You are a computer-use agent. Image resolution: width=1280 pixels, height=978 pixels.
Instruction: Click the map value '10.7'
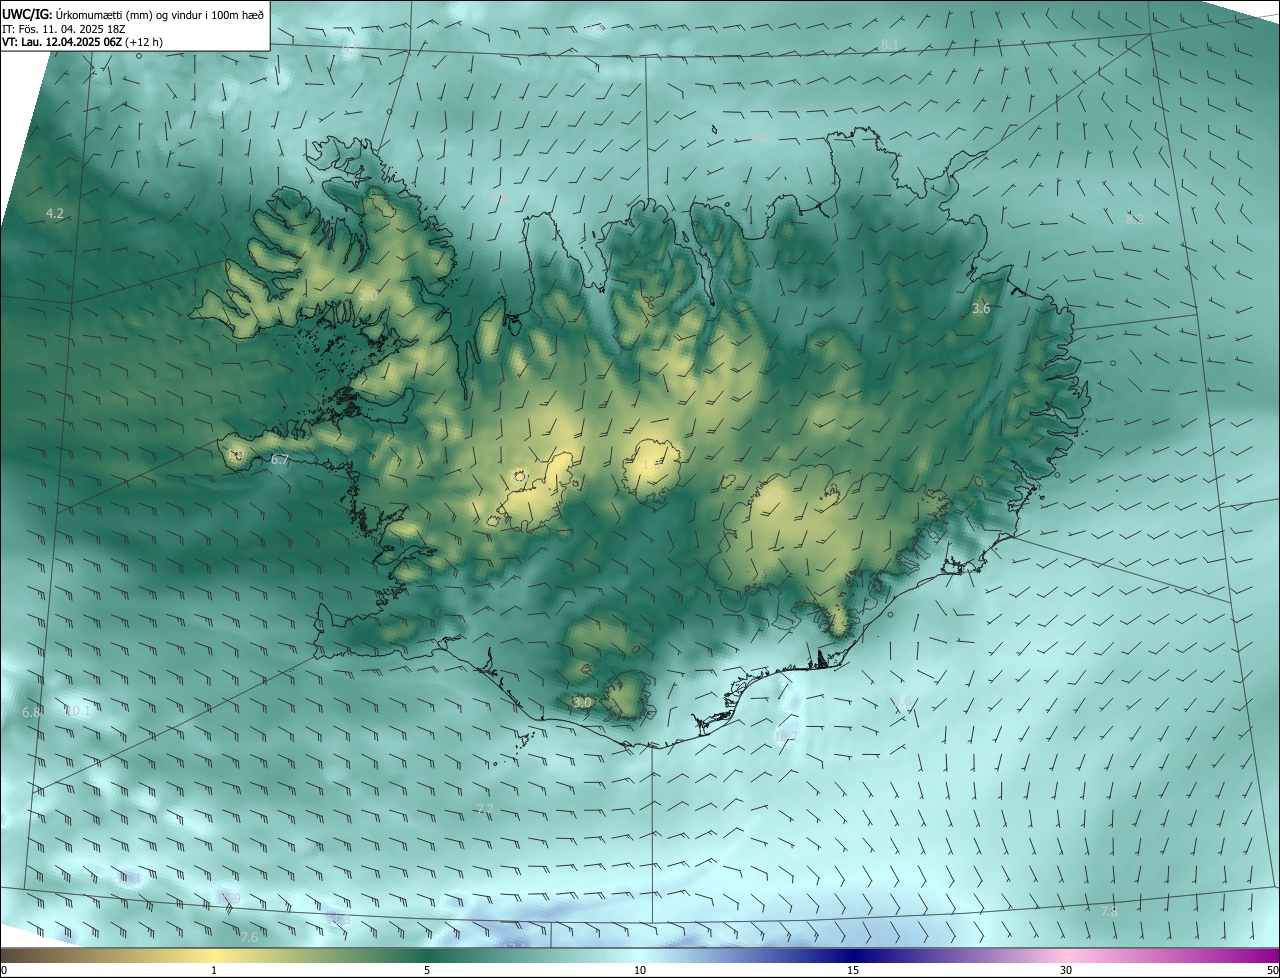point(786,736)
